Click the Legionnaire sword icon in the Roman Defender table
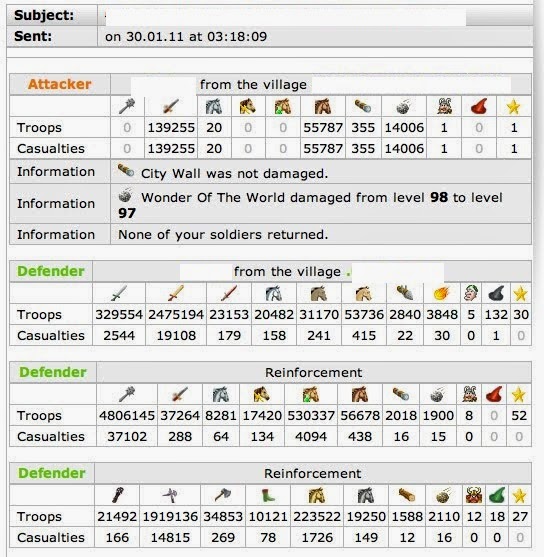 [x=119, y=293]
